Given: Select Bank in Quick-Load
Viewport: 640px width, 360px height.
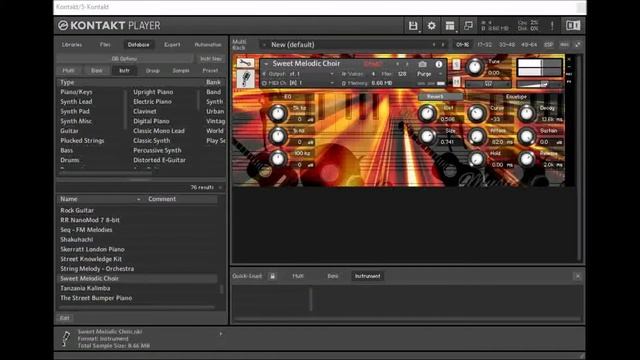Looking at the screenshot, I should point(333,276).
